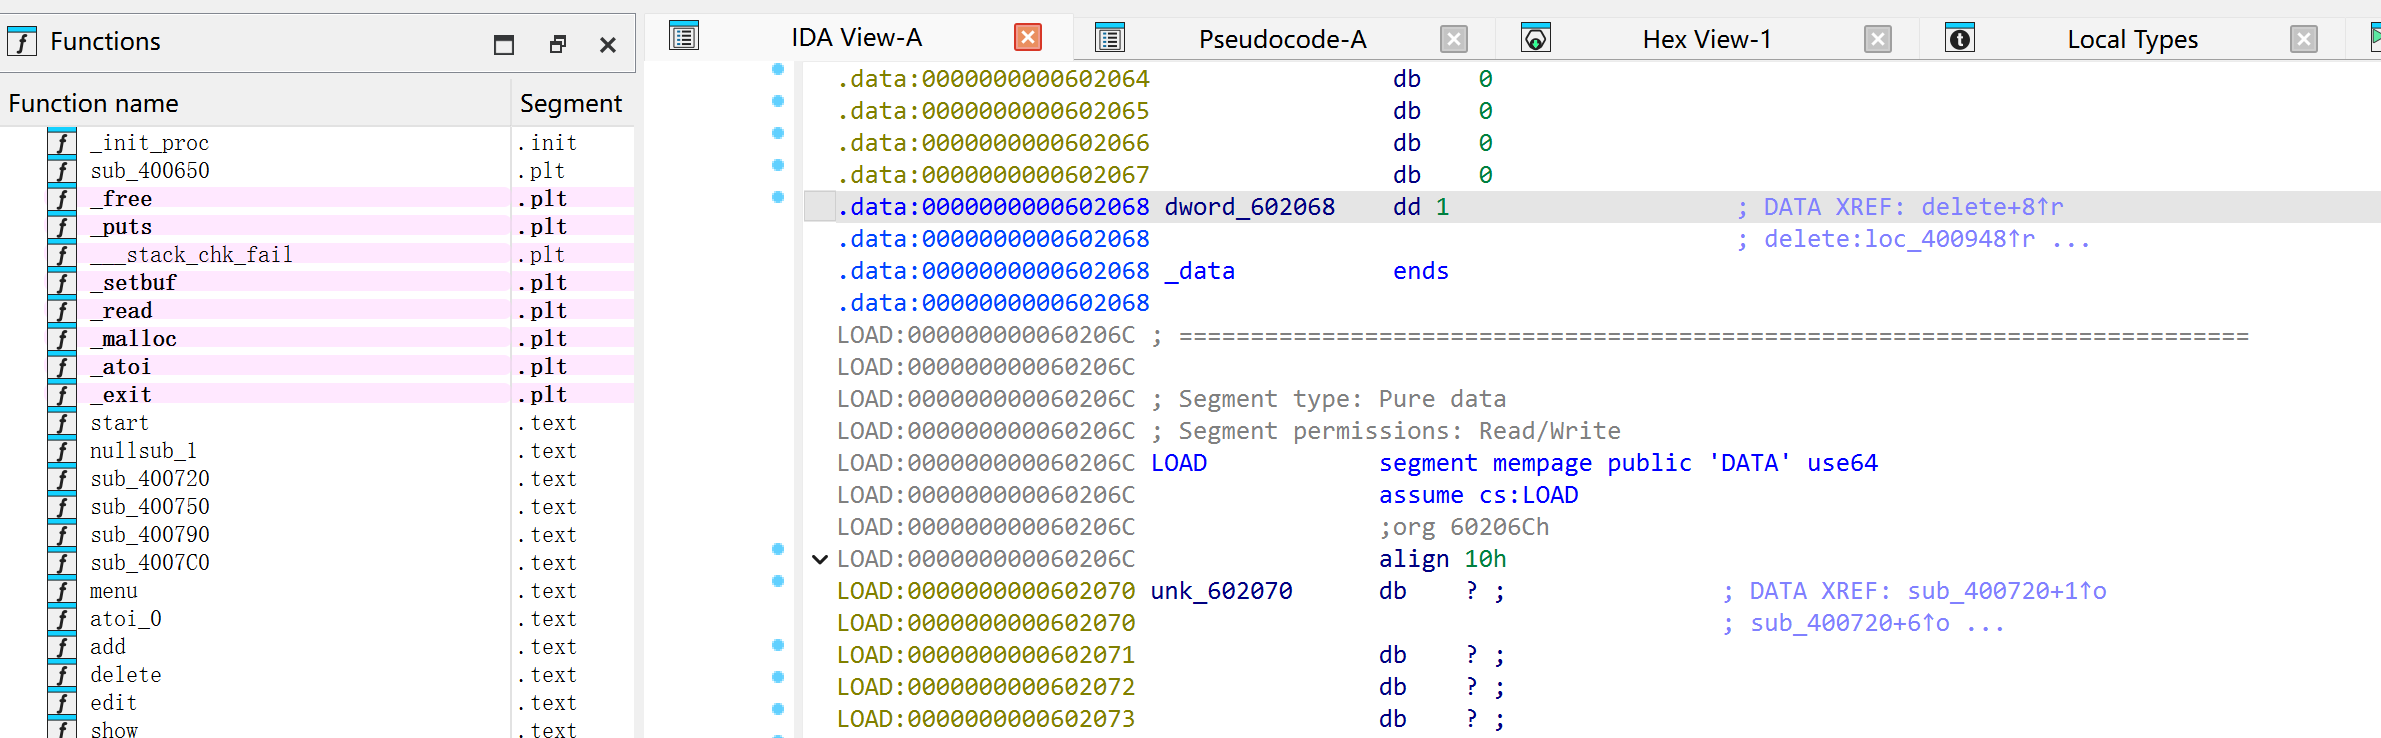
Task: Maximize the Functions panel
Action: pos(504,44)
